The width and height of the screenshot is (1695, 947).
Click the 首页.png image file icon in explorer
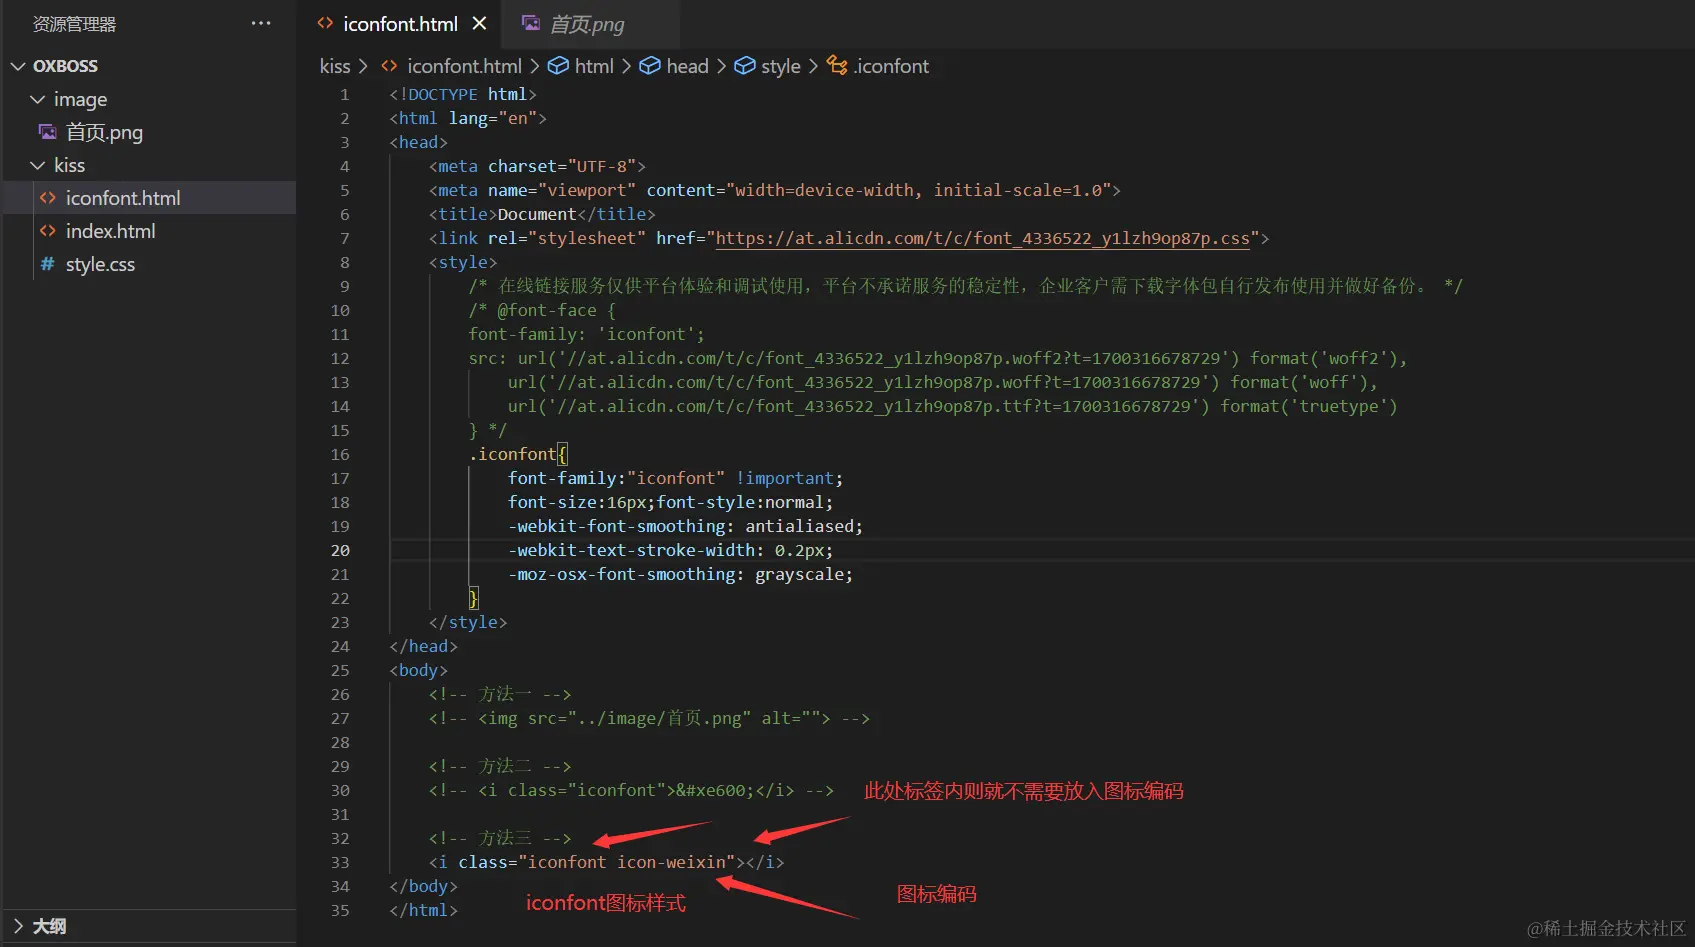coord(47,132)
